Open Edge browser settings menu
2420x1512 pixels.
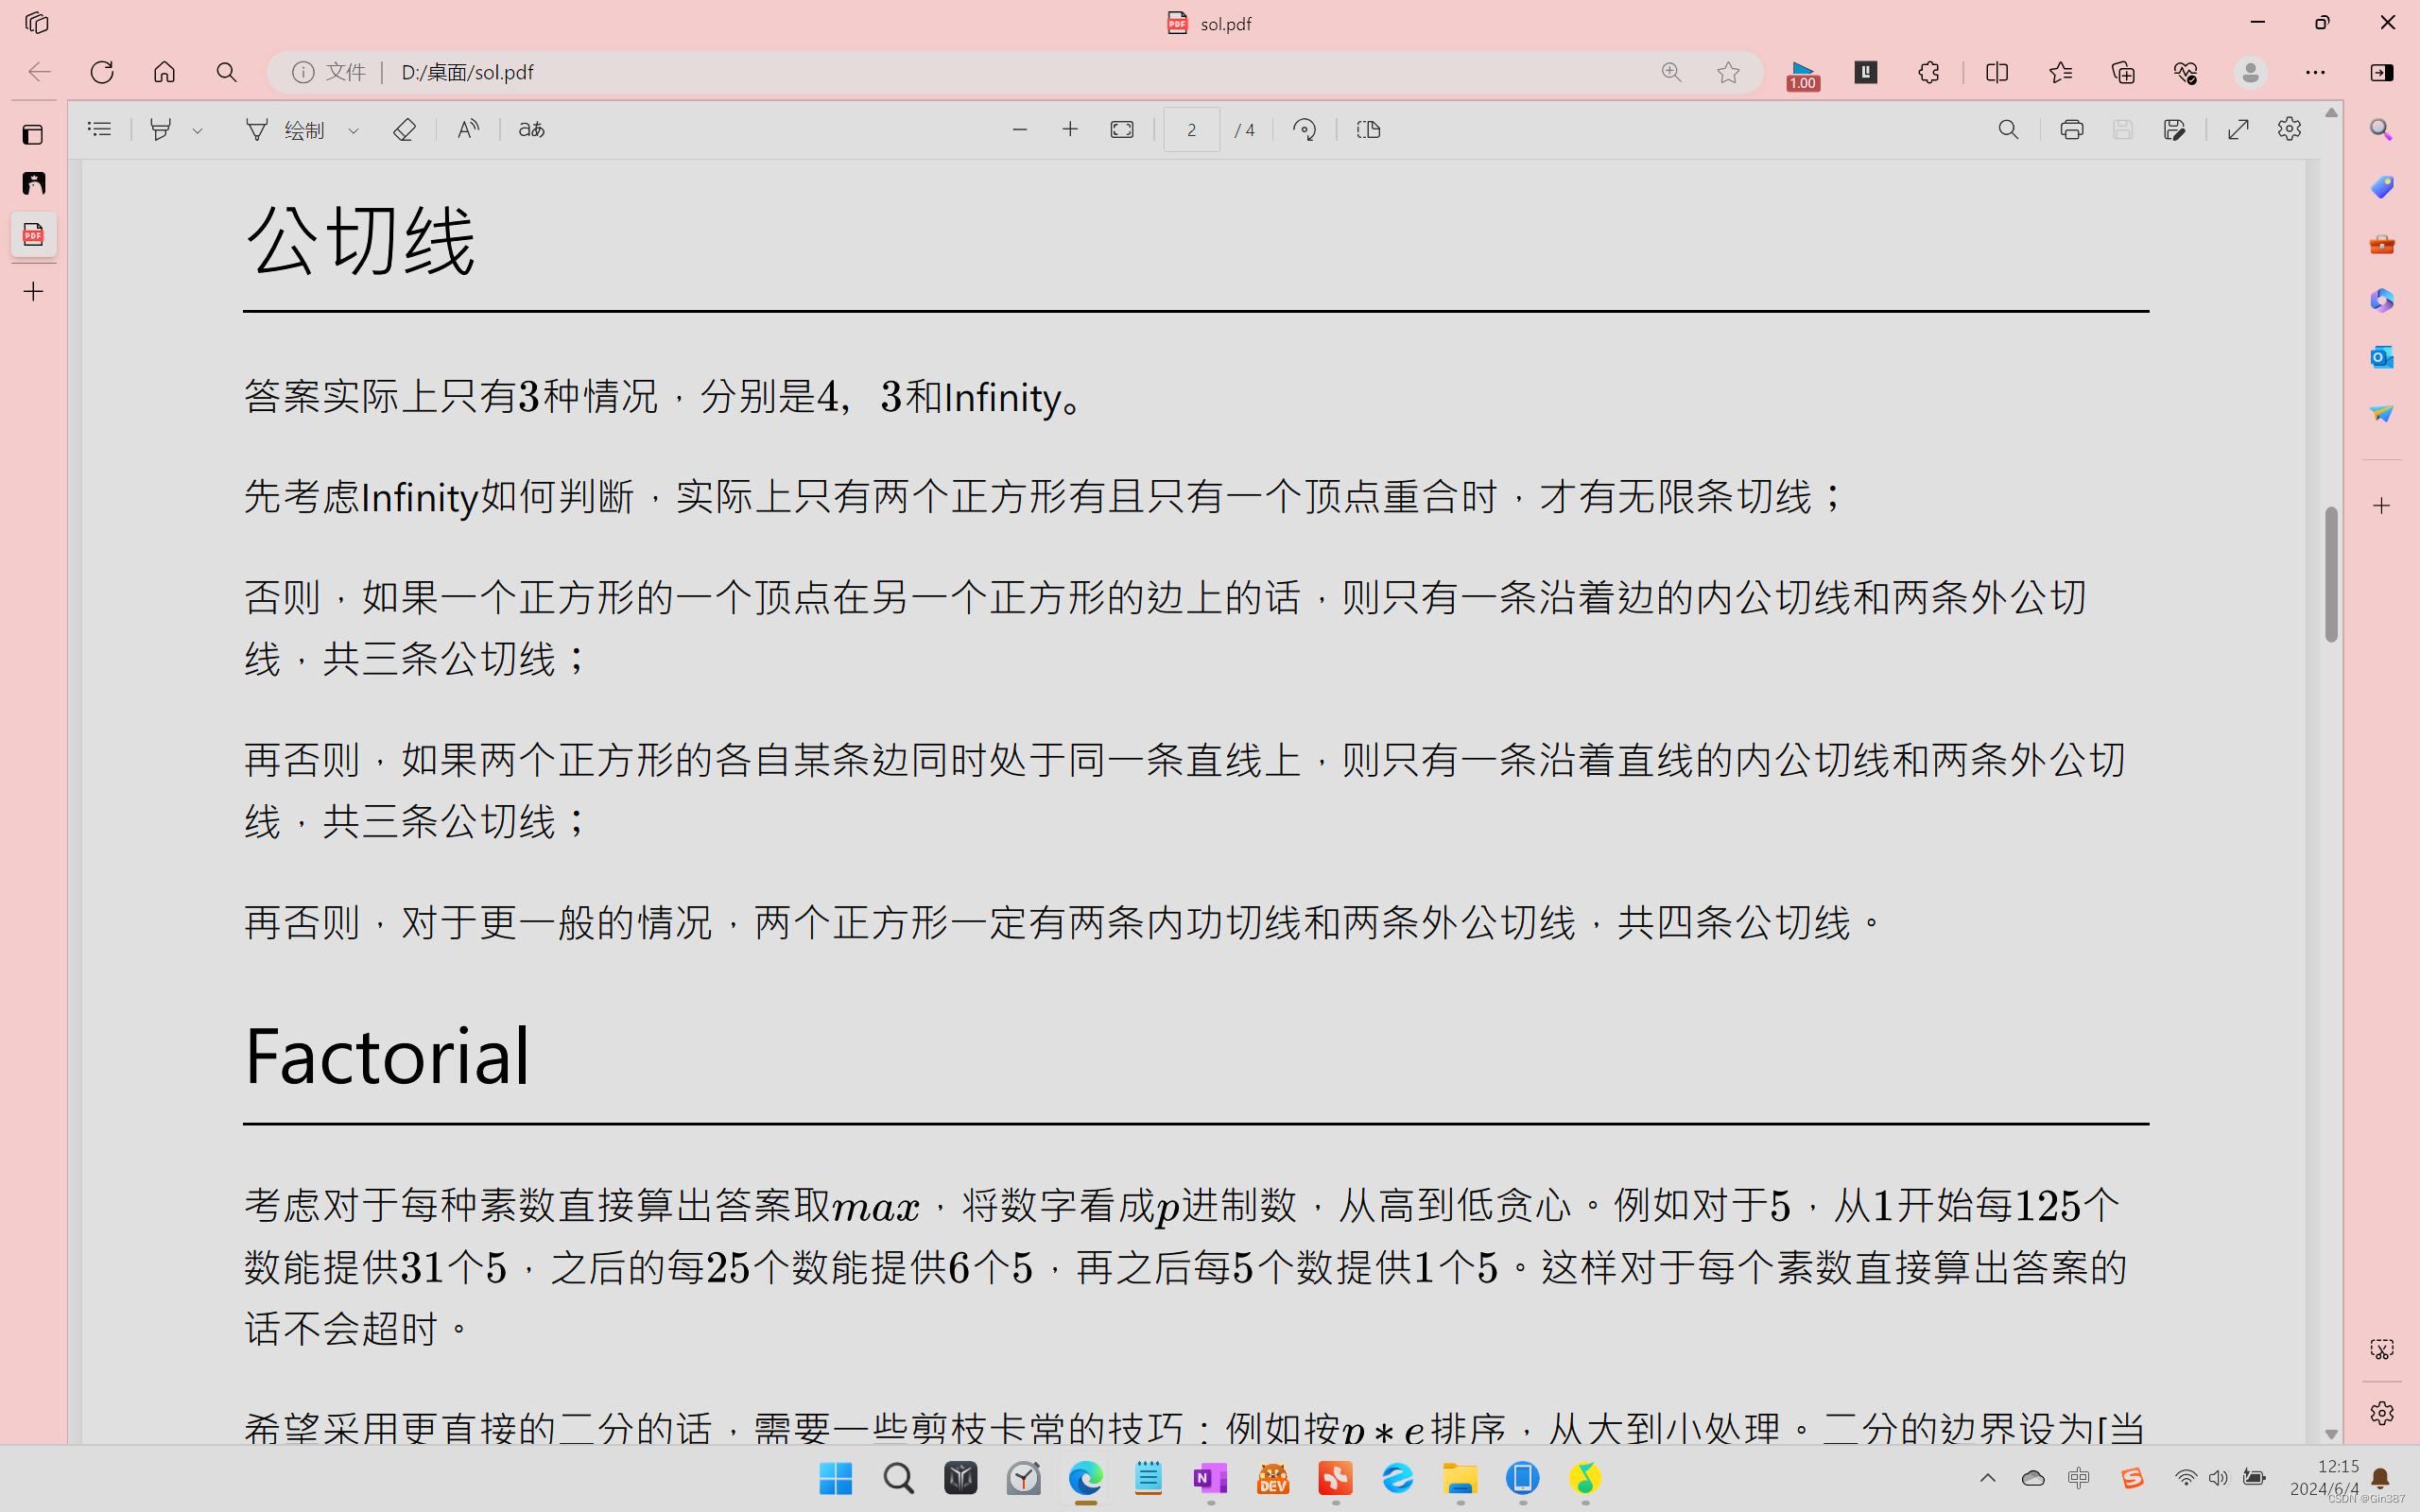pos(2316,72)
